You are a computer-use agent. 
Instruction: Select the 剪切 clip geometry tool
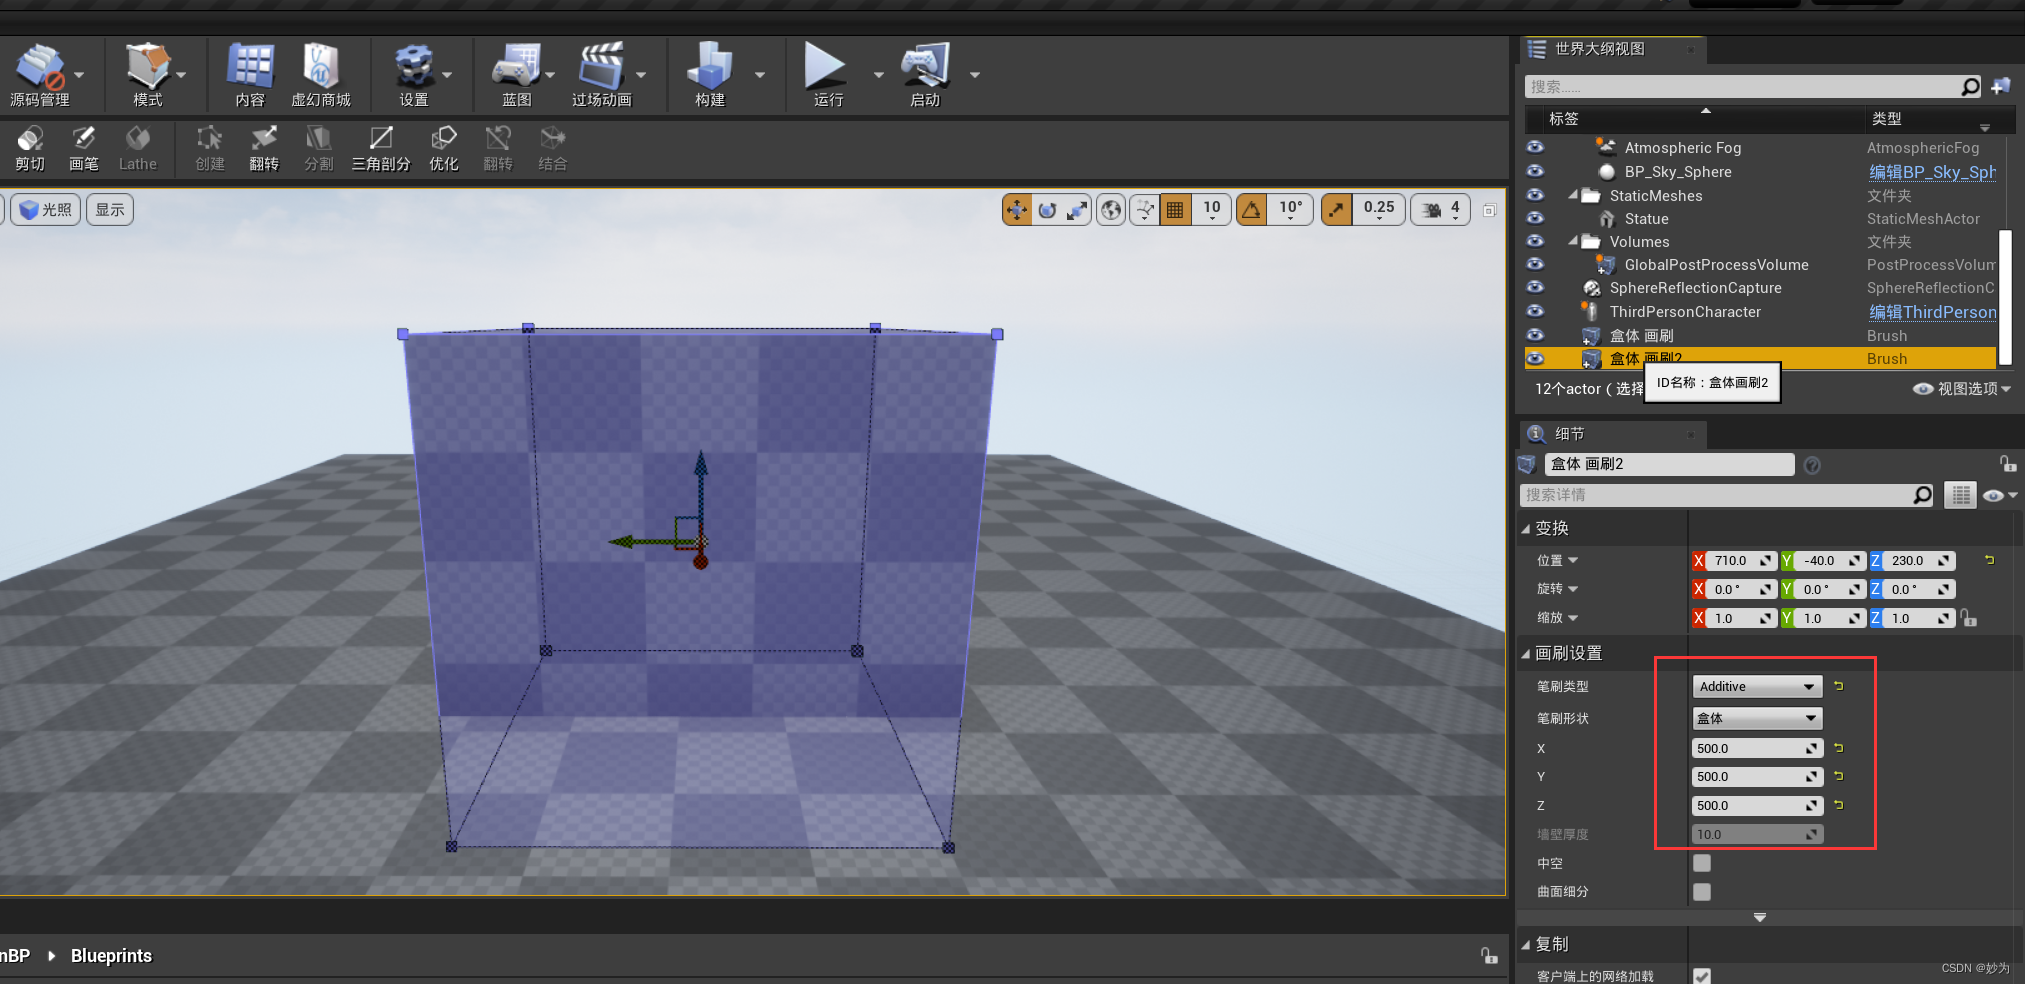pos(30,148)
